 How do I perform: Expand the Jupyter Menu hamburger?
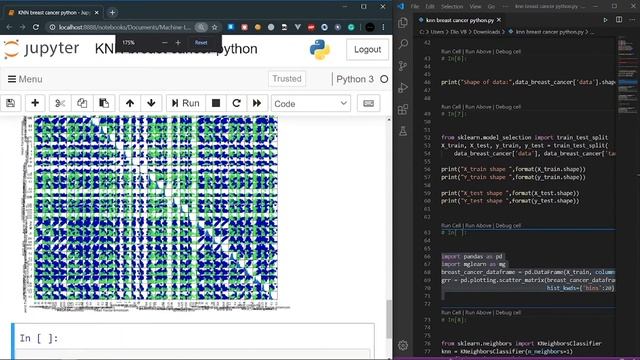point(25,79)
